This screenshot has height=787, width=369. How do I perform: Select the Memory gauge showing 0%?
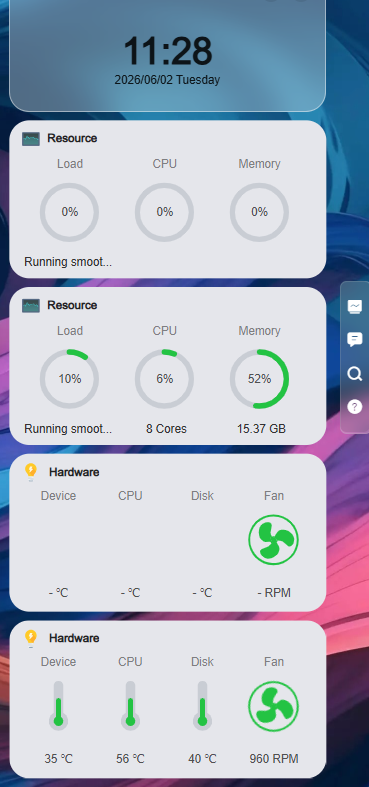pos(260,212)
